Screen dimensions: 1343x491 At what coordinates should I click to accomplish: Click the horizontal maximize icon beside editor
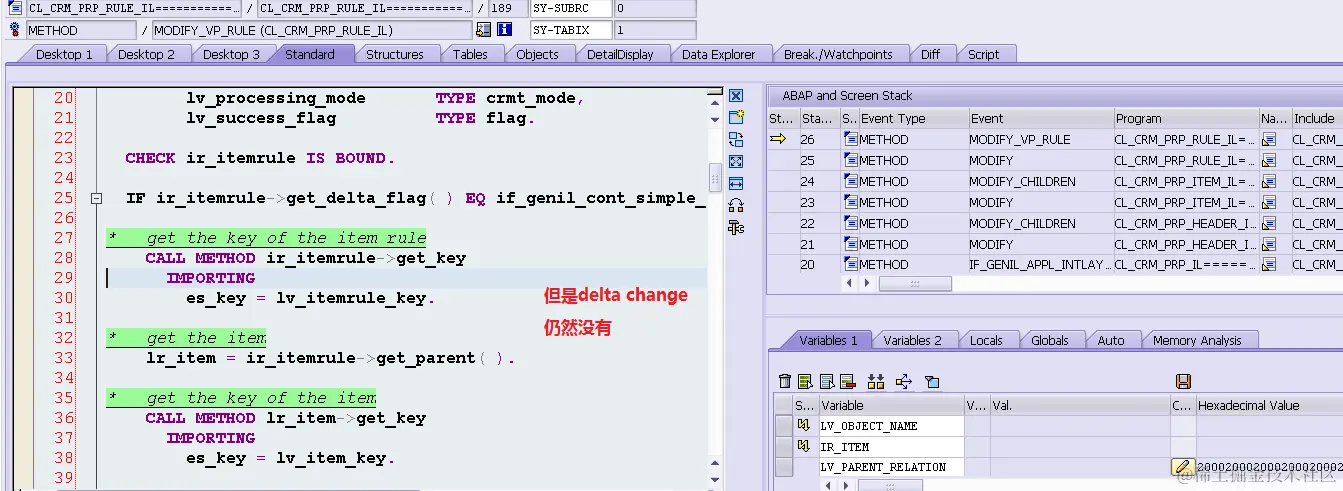(736, 183)
